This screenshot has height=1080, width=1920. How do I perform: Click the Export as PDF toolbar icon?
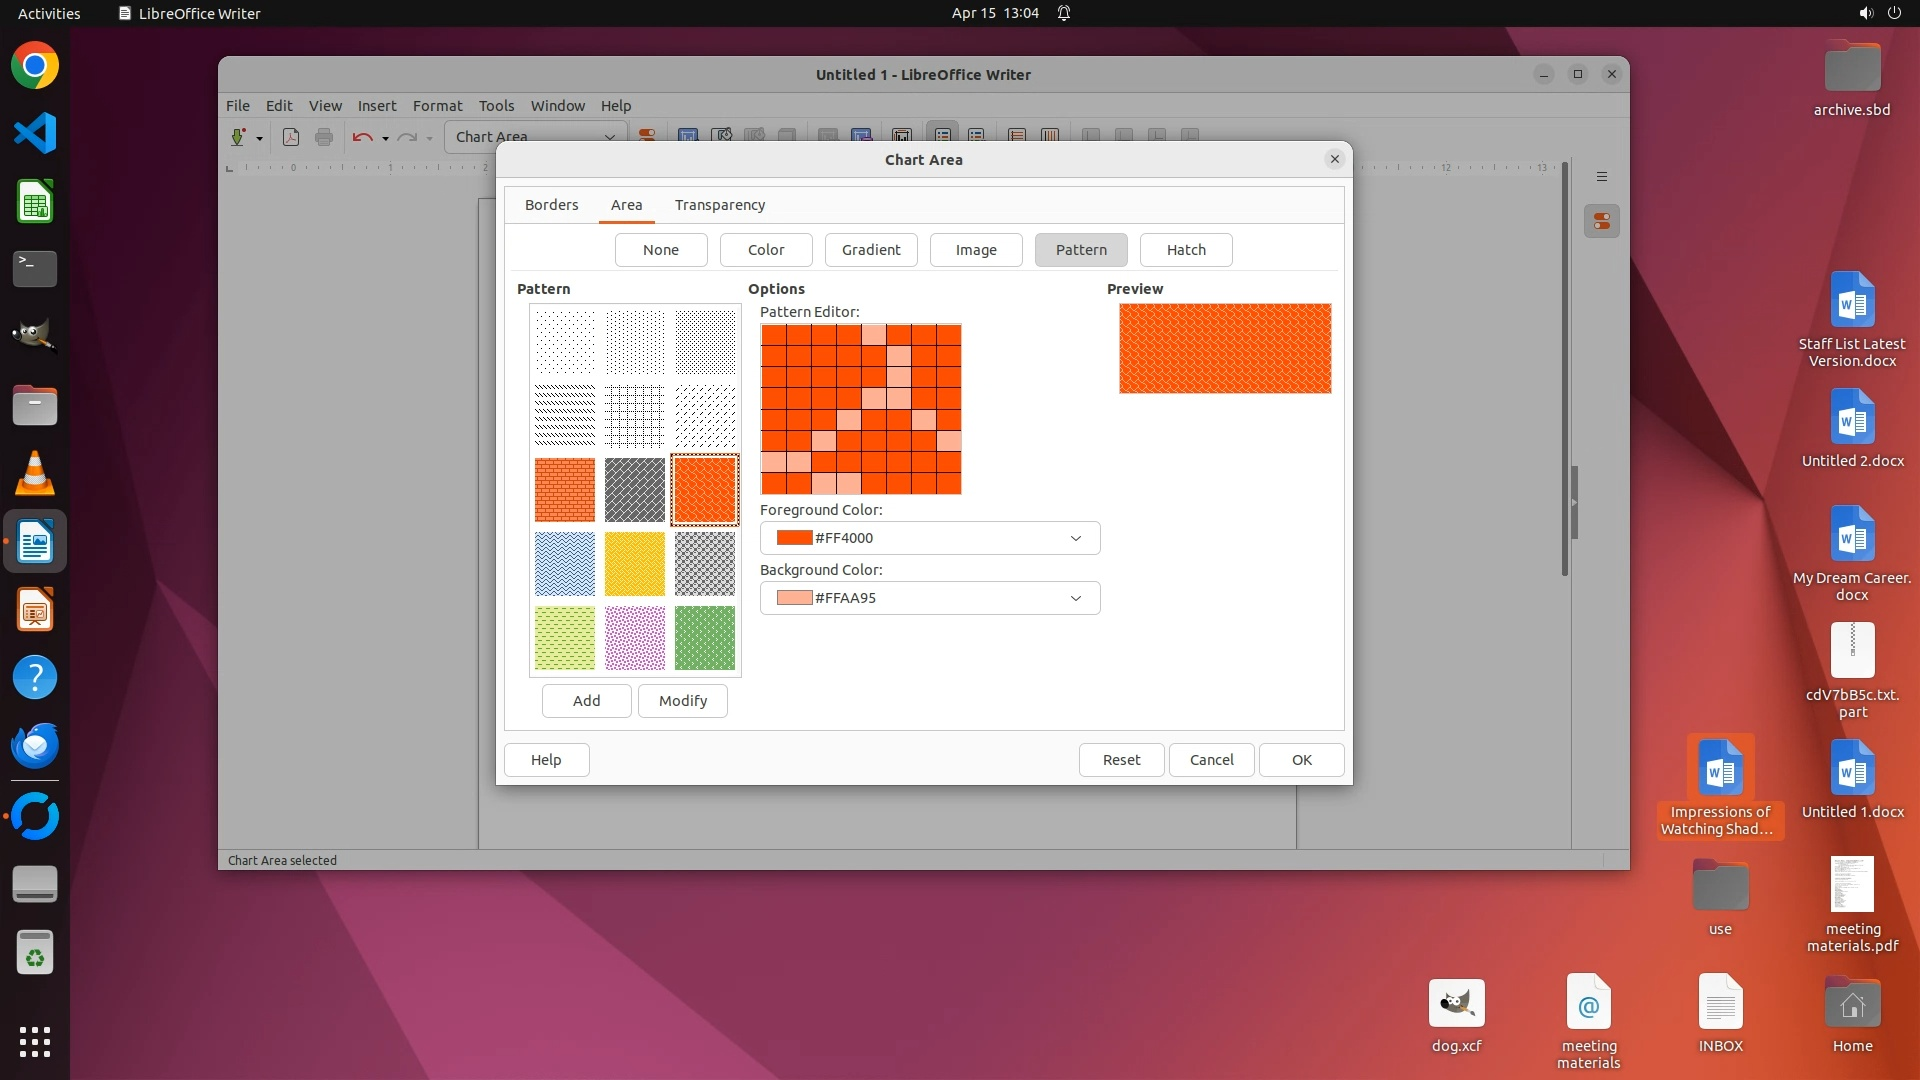[x=291, y=137]
